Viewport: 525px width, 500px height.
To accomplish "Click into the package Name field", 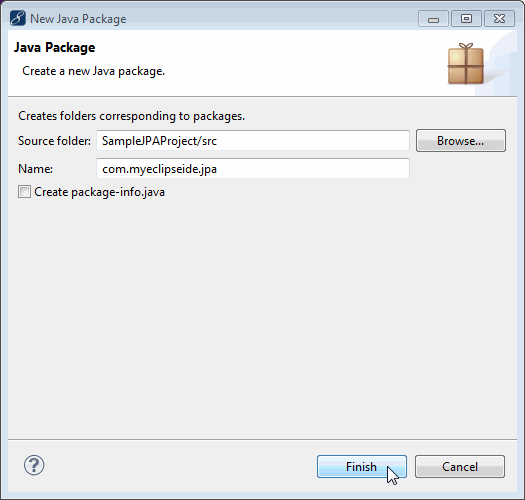I will tap(253, 168).
